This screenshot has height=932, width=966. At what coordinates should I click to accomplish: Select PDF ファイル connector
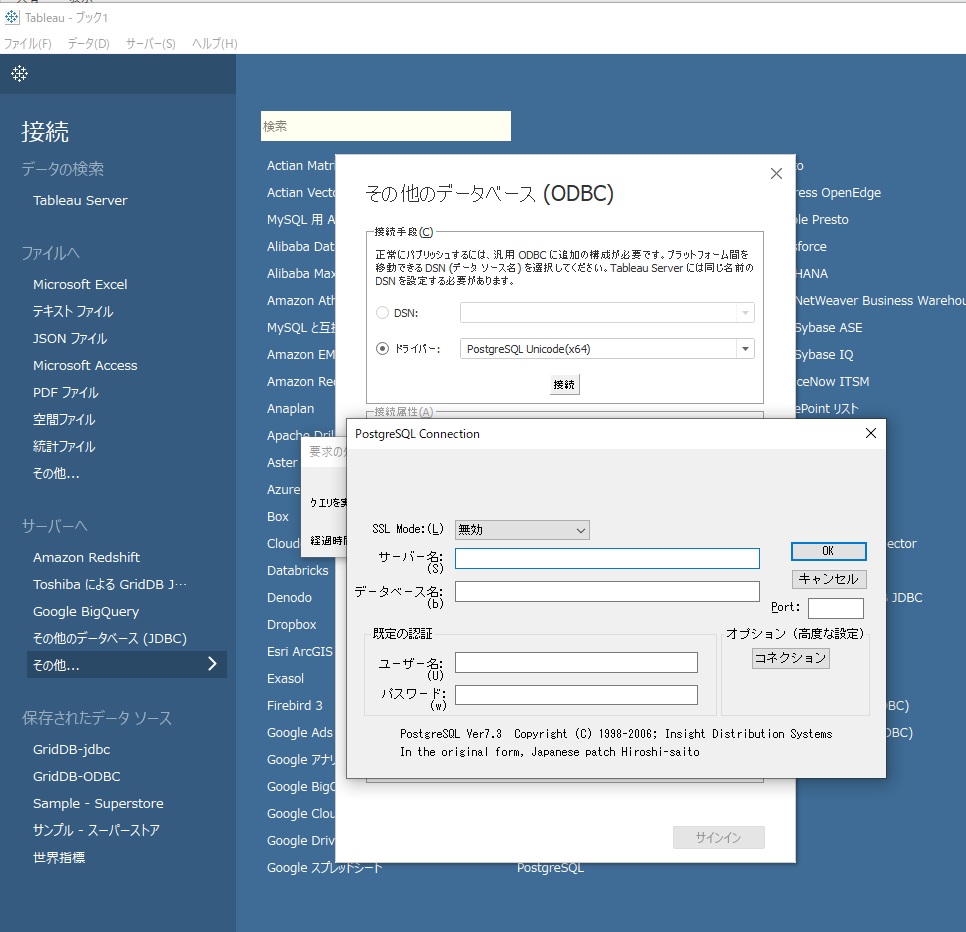click(x=65, y=393)
